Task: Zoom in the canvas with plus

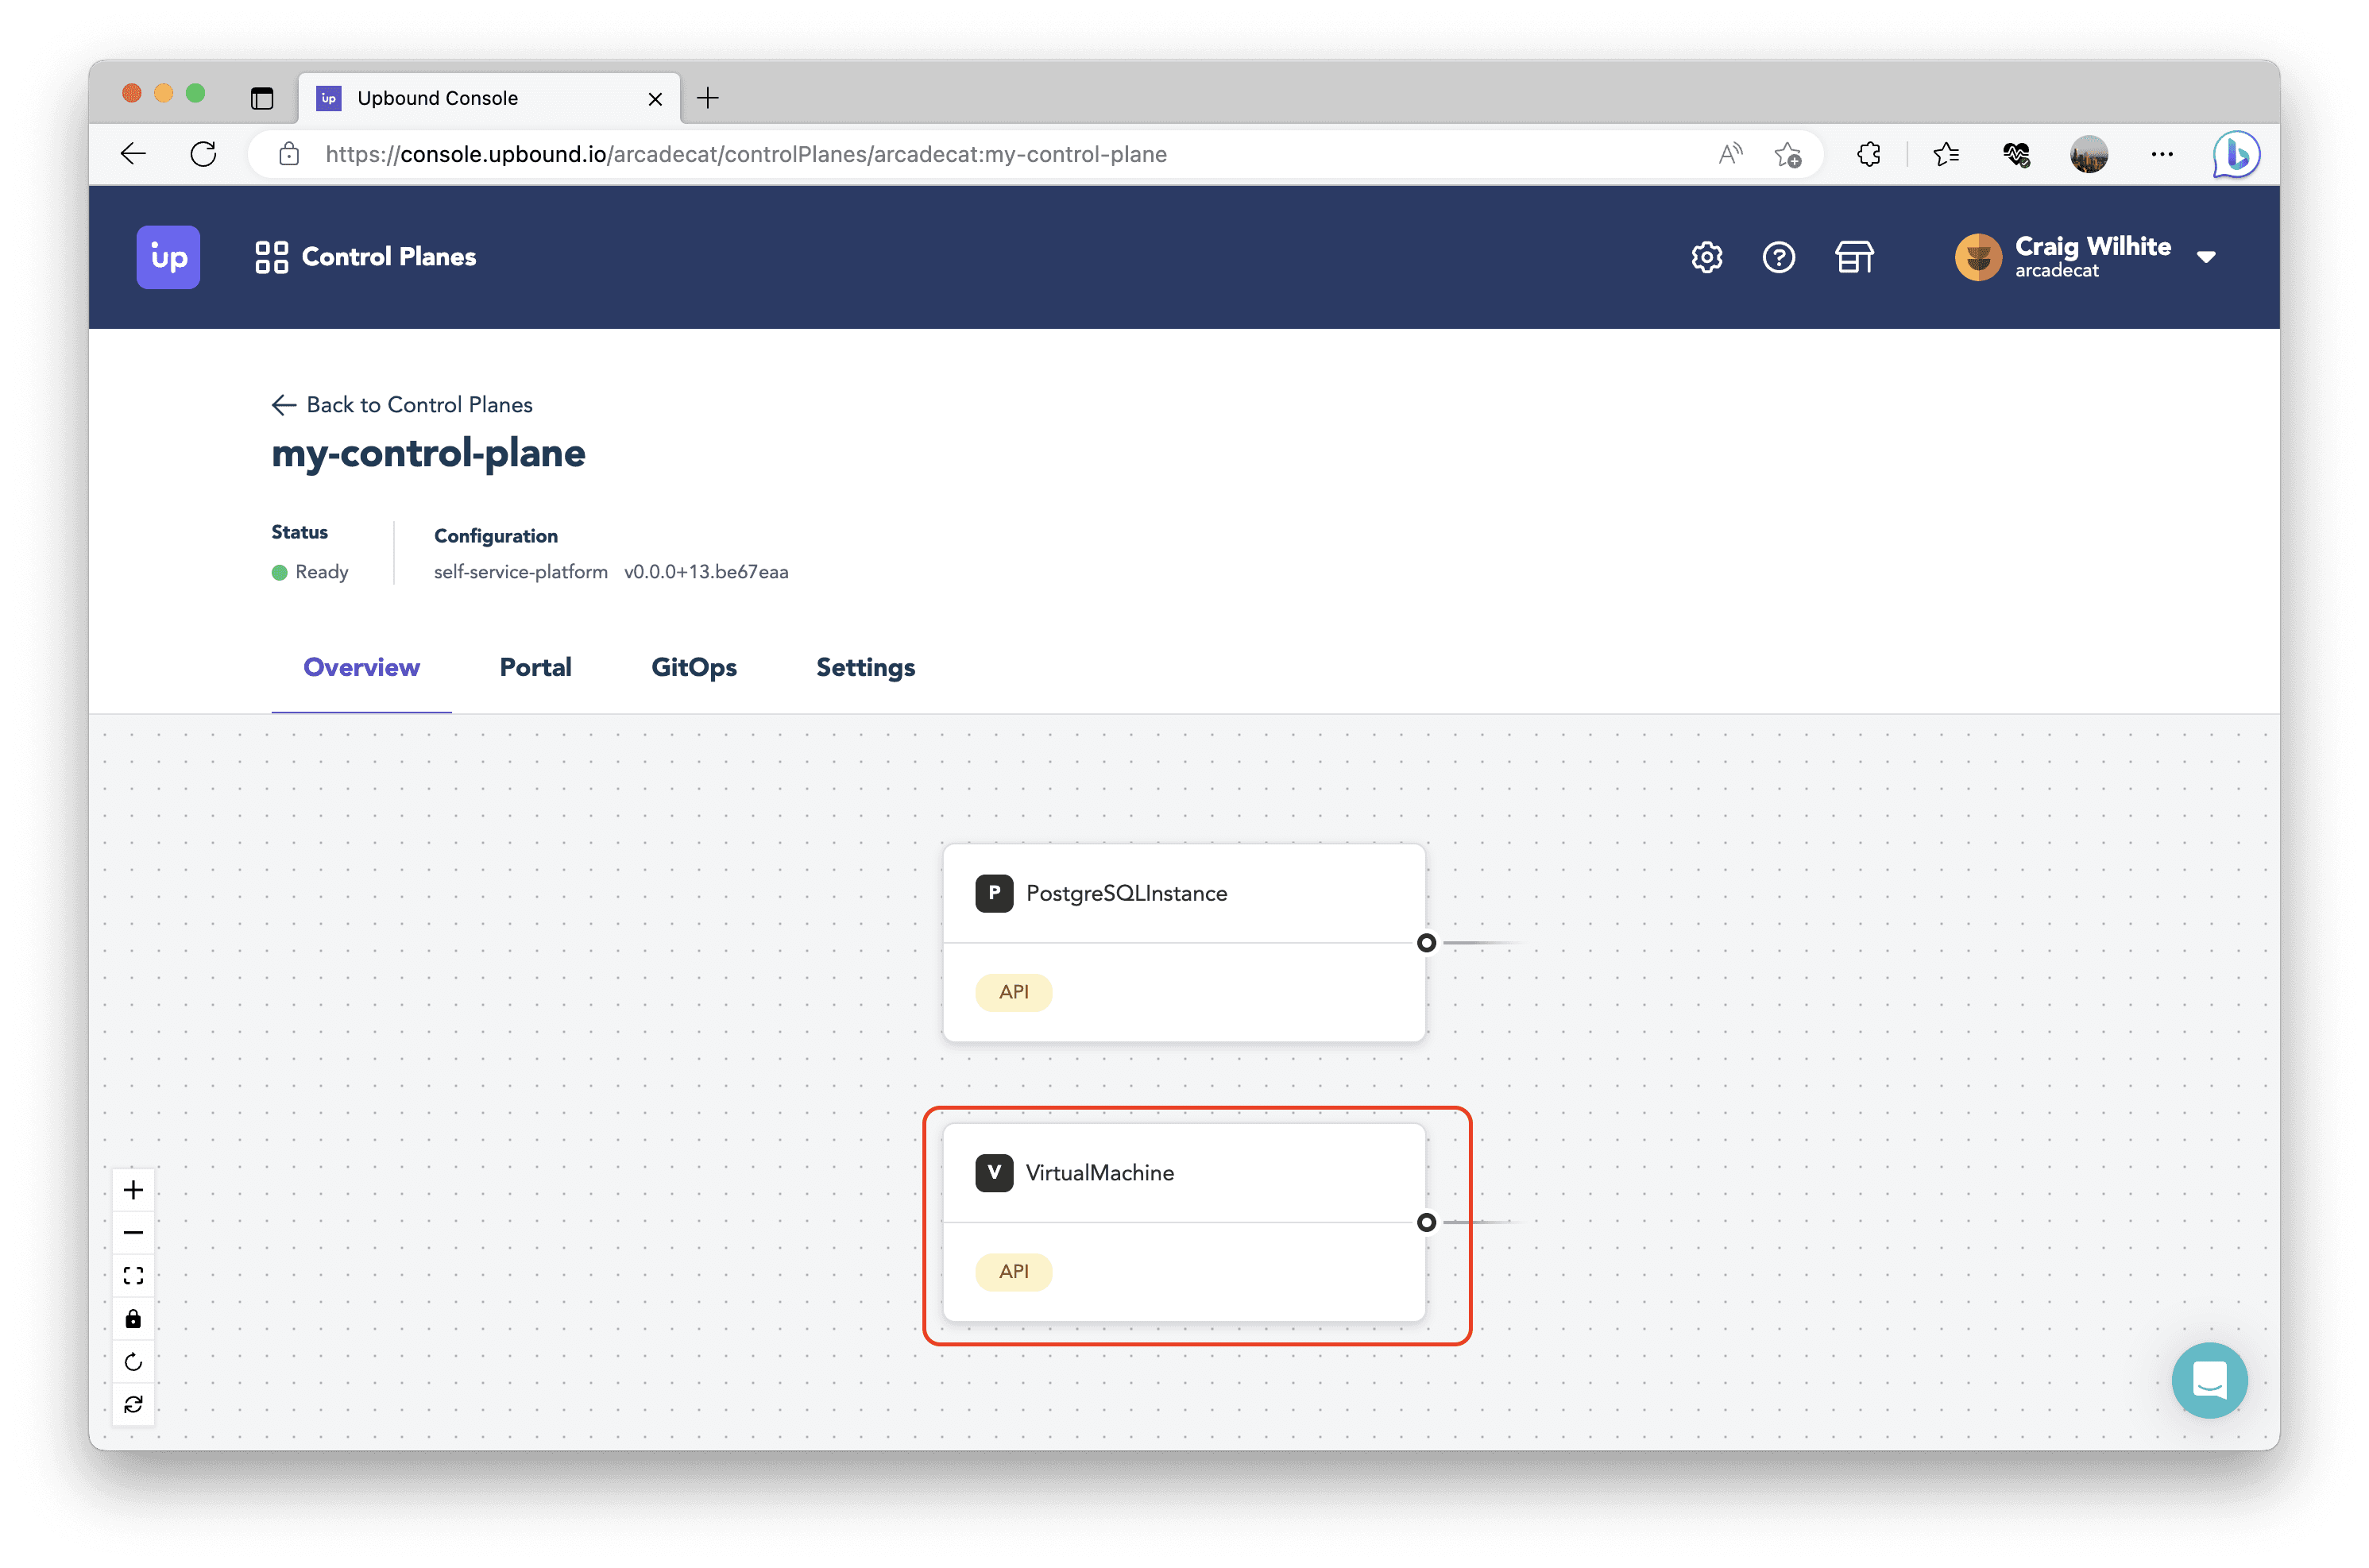Action: pyautogui.click(x=133, y=1190)
